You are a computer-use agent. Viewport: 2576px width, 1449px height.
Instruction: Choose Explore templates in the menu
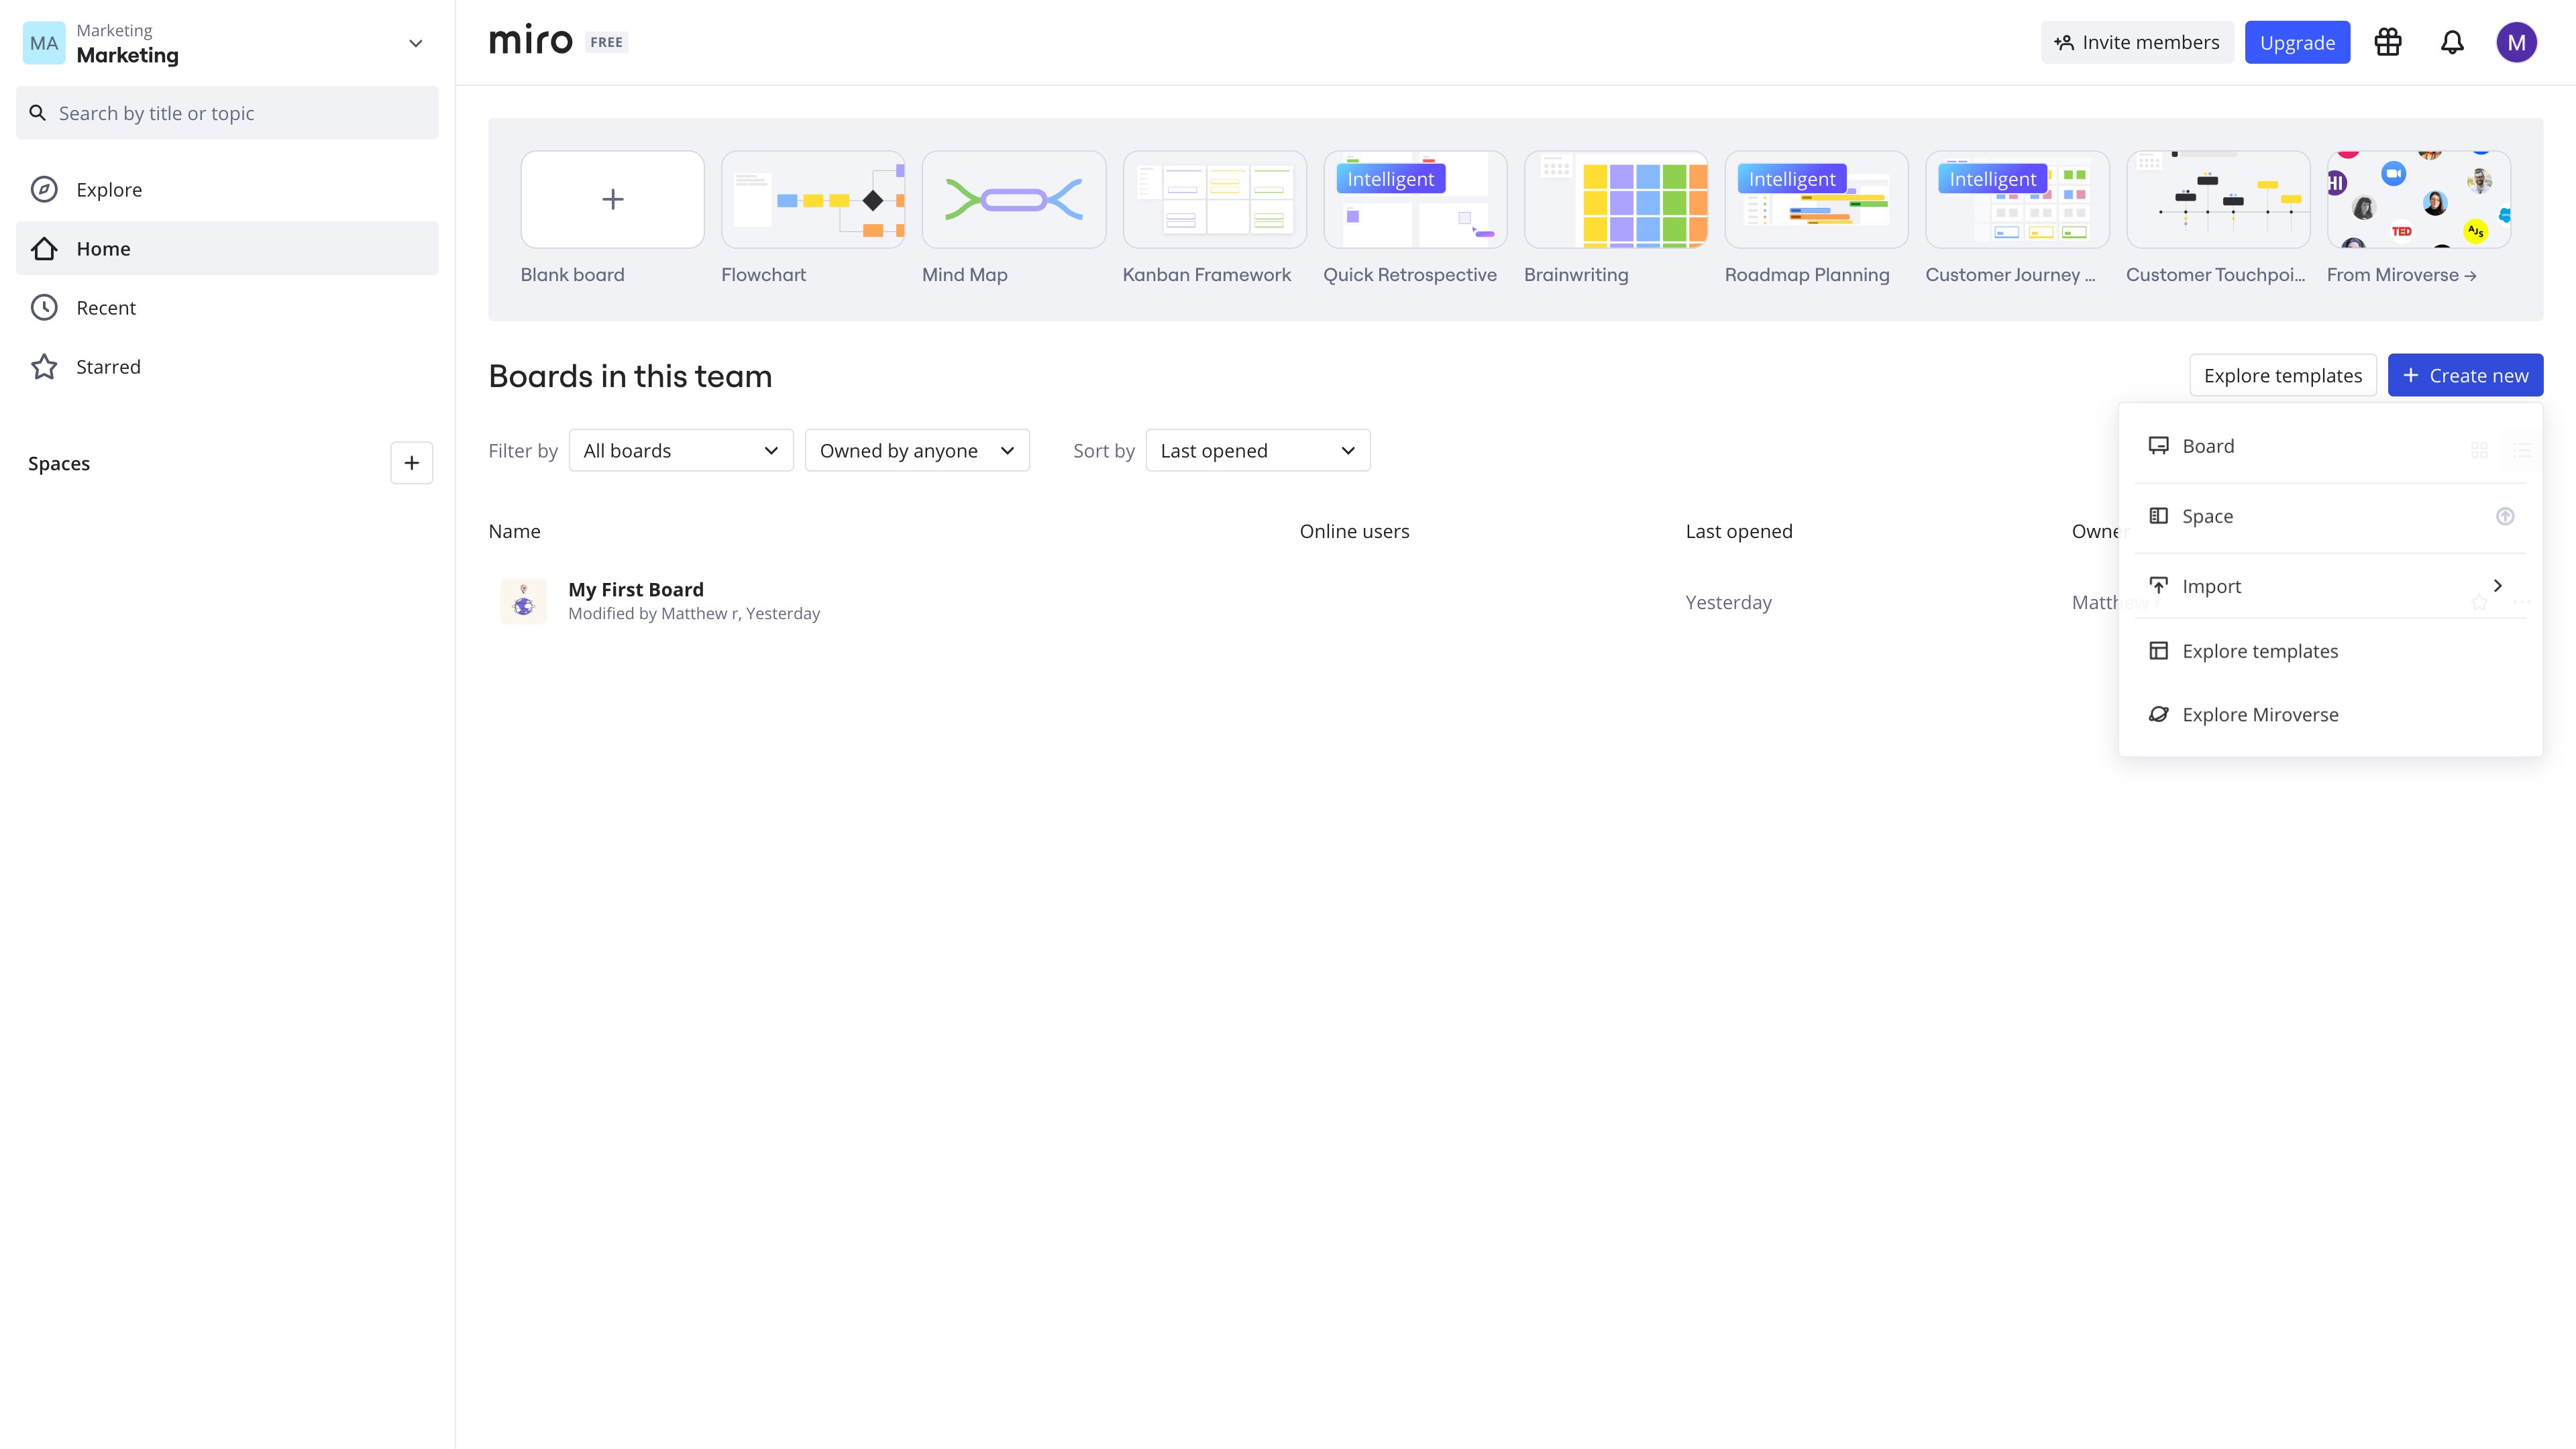tap(2330, 651)
